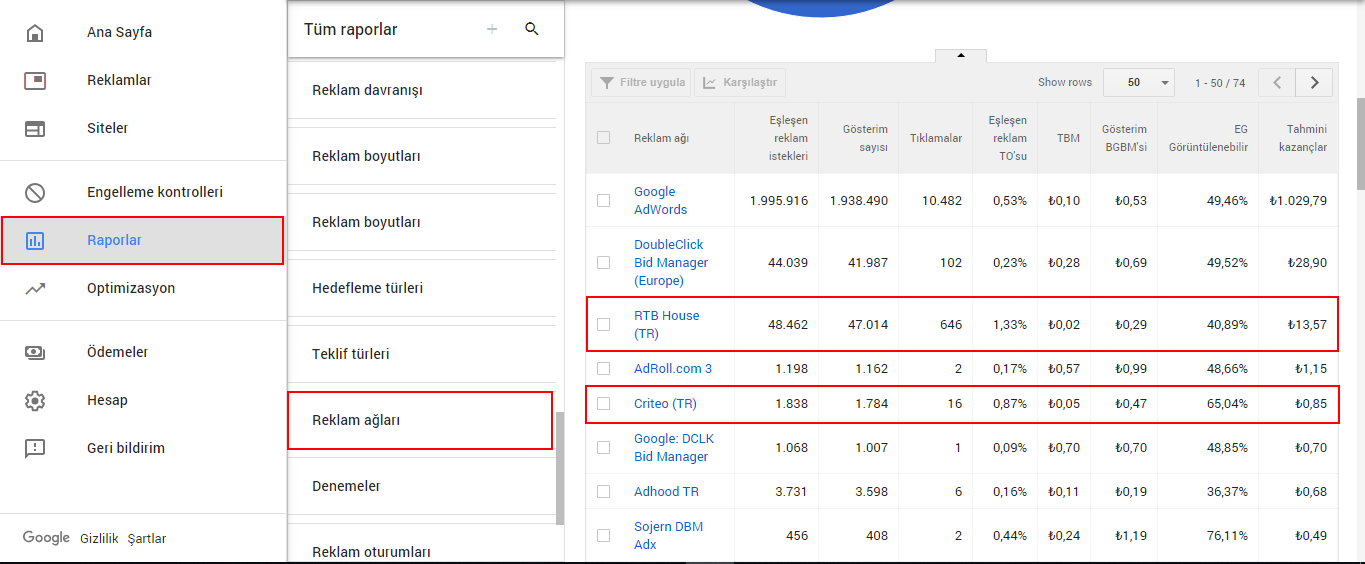Open the AdRoll.com 3 link
Screen dimensions: 1365x564
[673, 368]
